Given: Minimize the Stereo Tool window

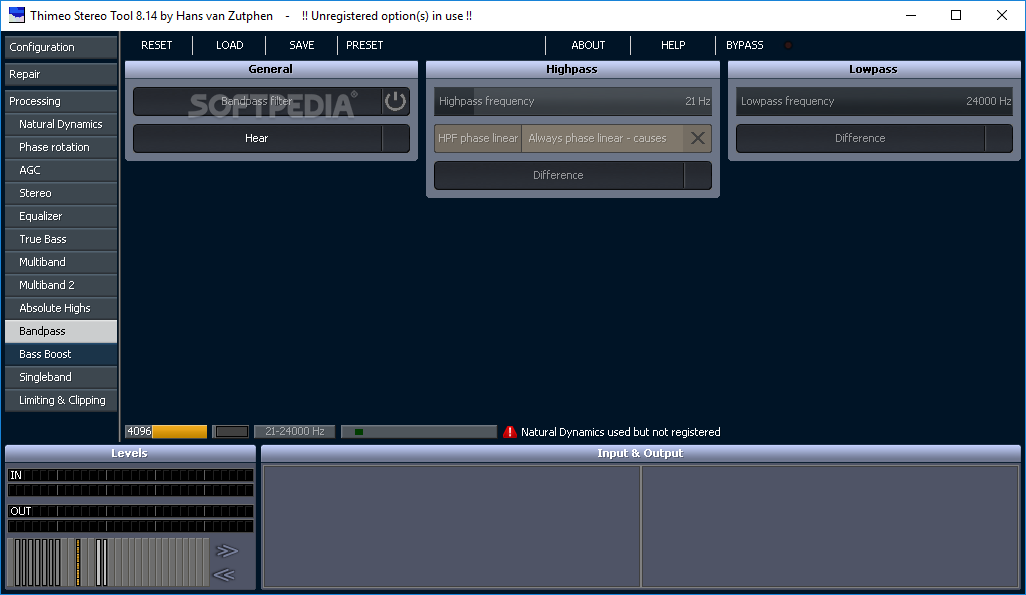Looking at the screenshot, I should point(911,15).
